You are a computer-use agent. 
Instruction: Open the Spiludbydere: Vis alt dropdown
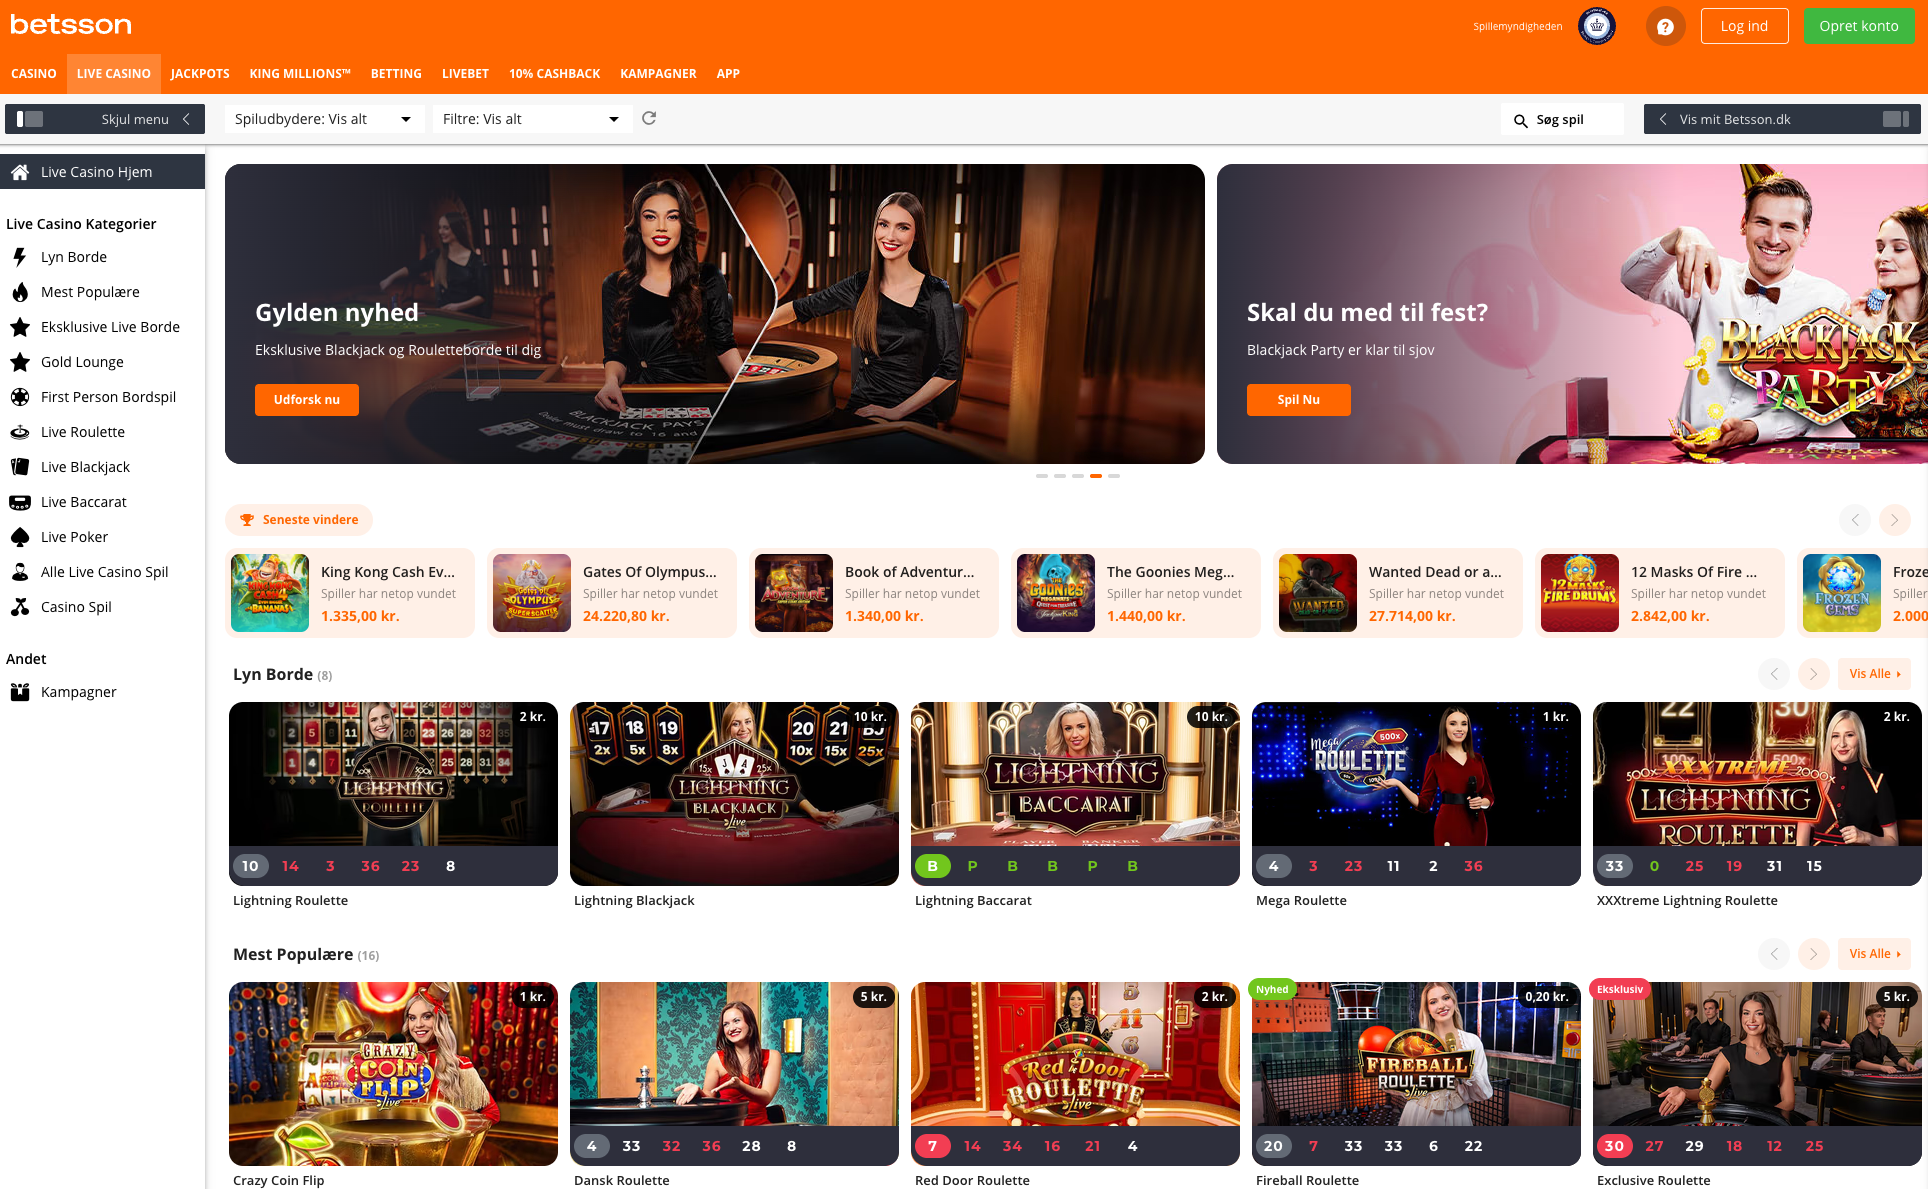[323, 118]
